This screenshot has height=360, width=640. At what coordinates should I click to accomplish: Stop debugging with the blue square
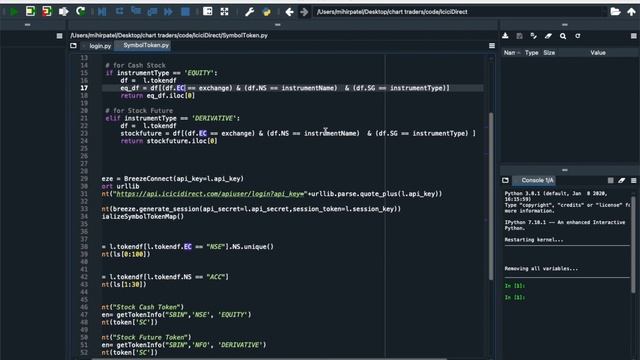tap(185, 11)
